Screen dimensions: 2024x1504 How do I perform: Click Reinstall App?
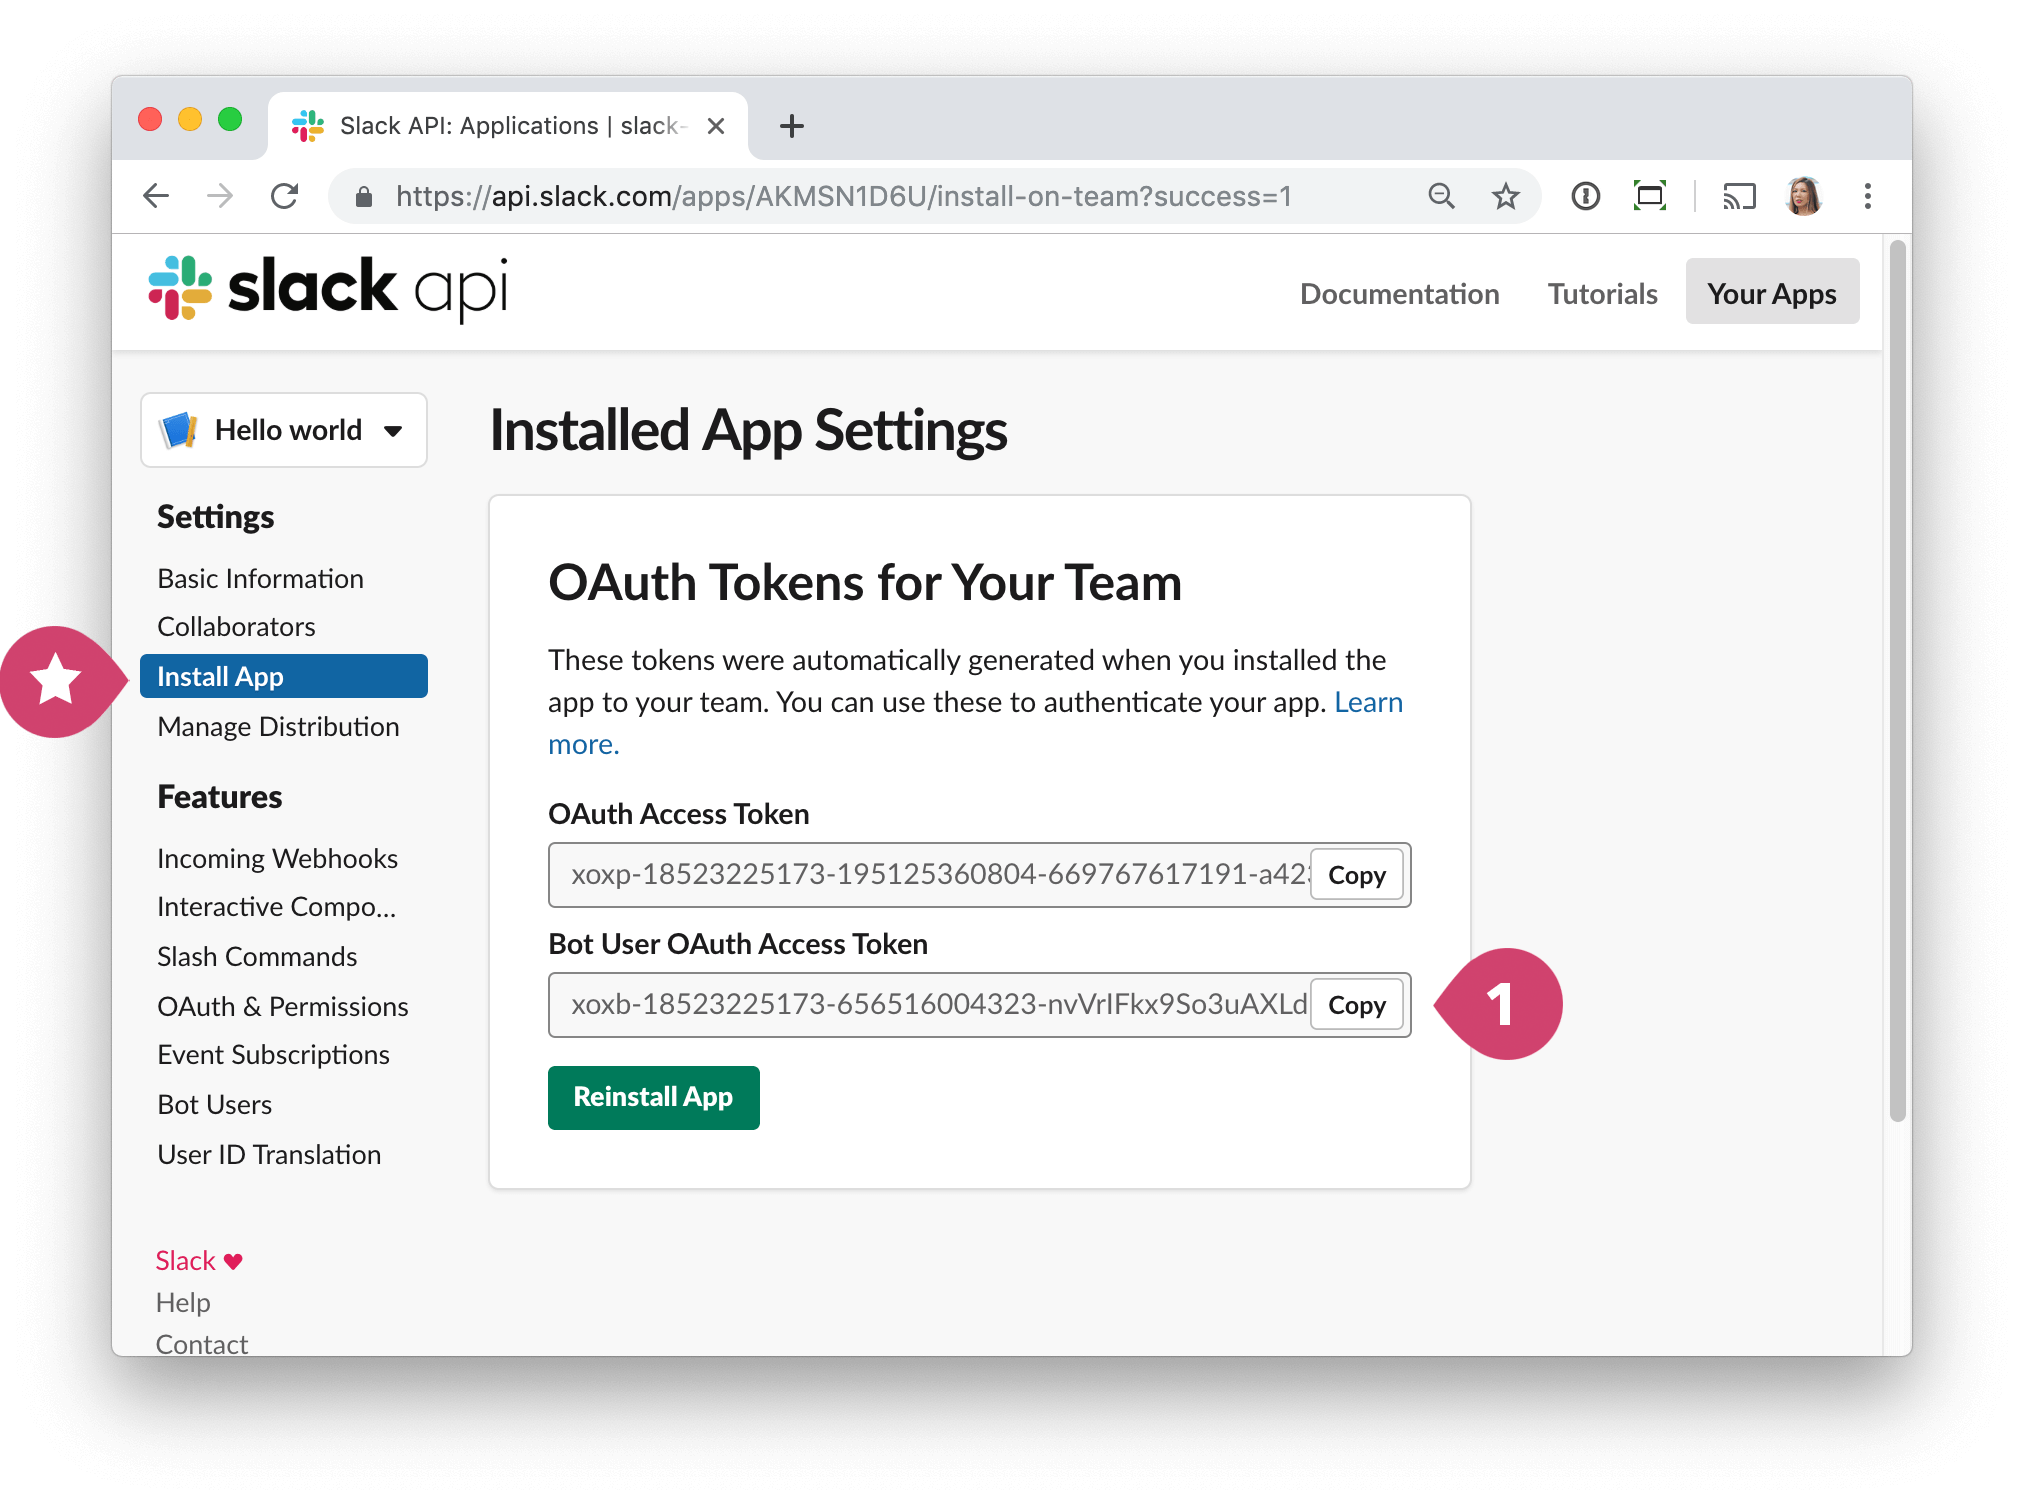tap(653, 1097)
